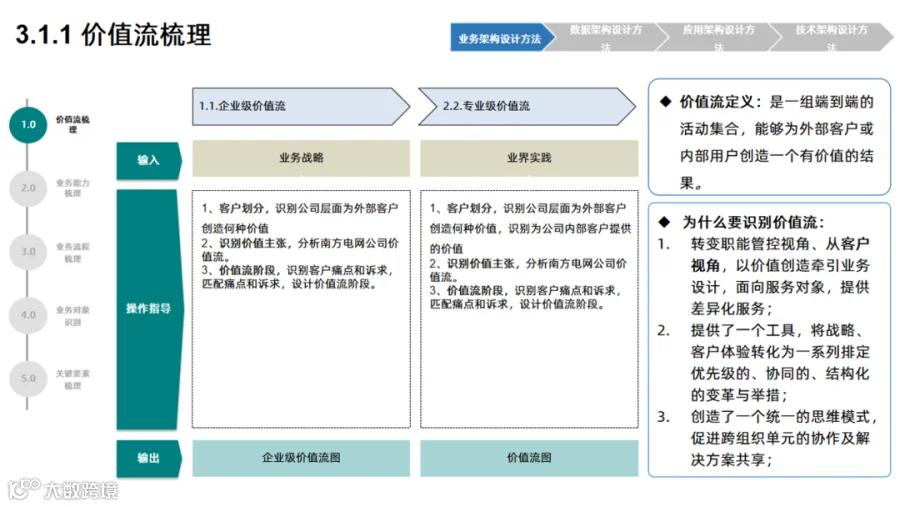Screen dimensions: 900x507
Task: Click the 1.0 step circle
Action: click(28, 125)
